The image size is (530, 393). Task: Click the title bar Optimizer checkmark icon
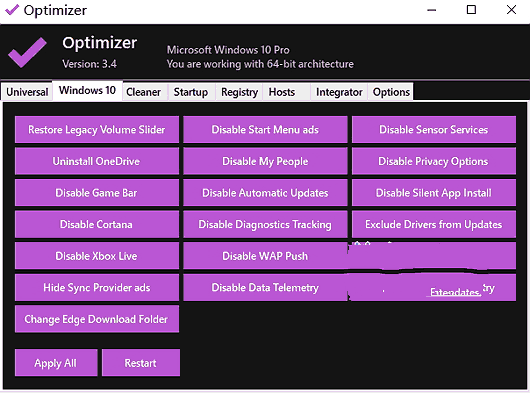pyautogui.click(x=12, y=10)
